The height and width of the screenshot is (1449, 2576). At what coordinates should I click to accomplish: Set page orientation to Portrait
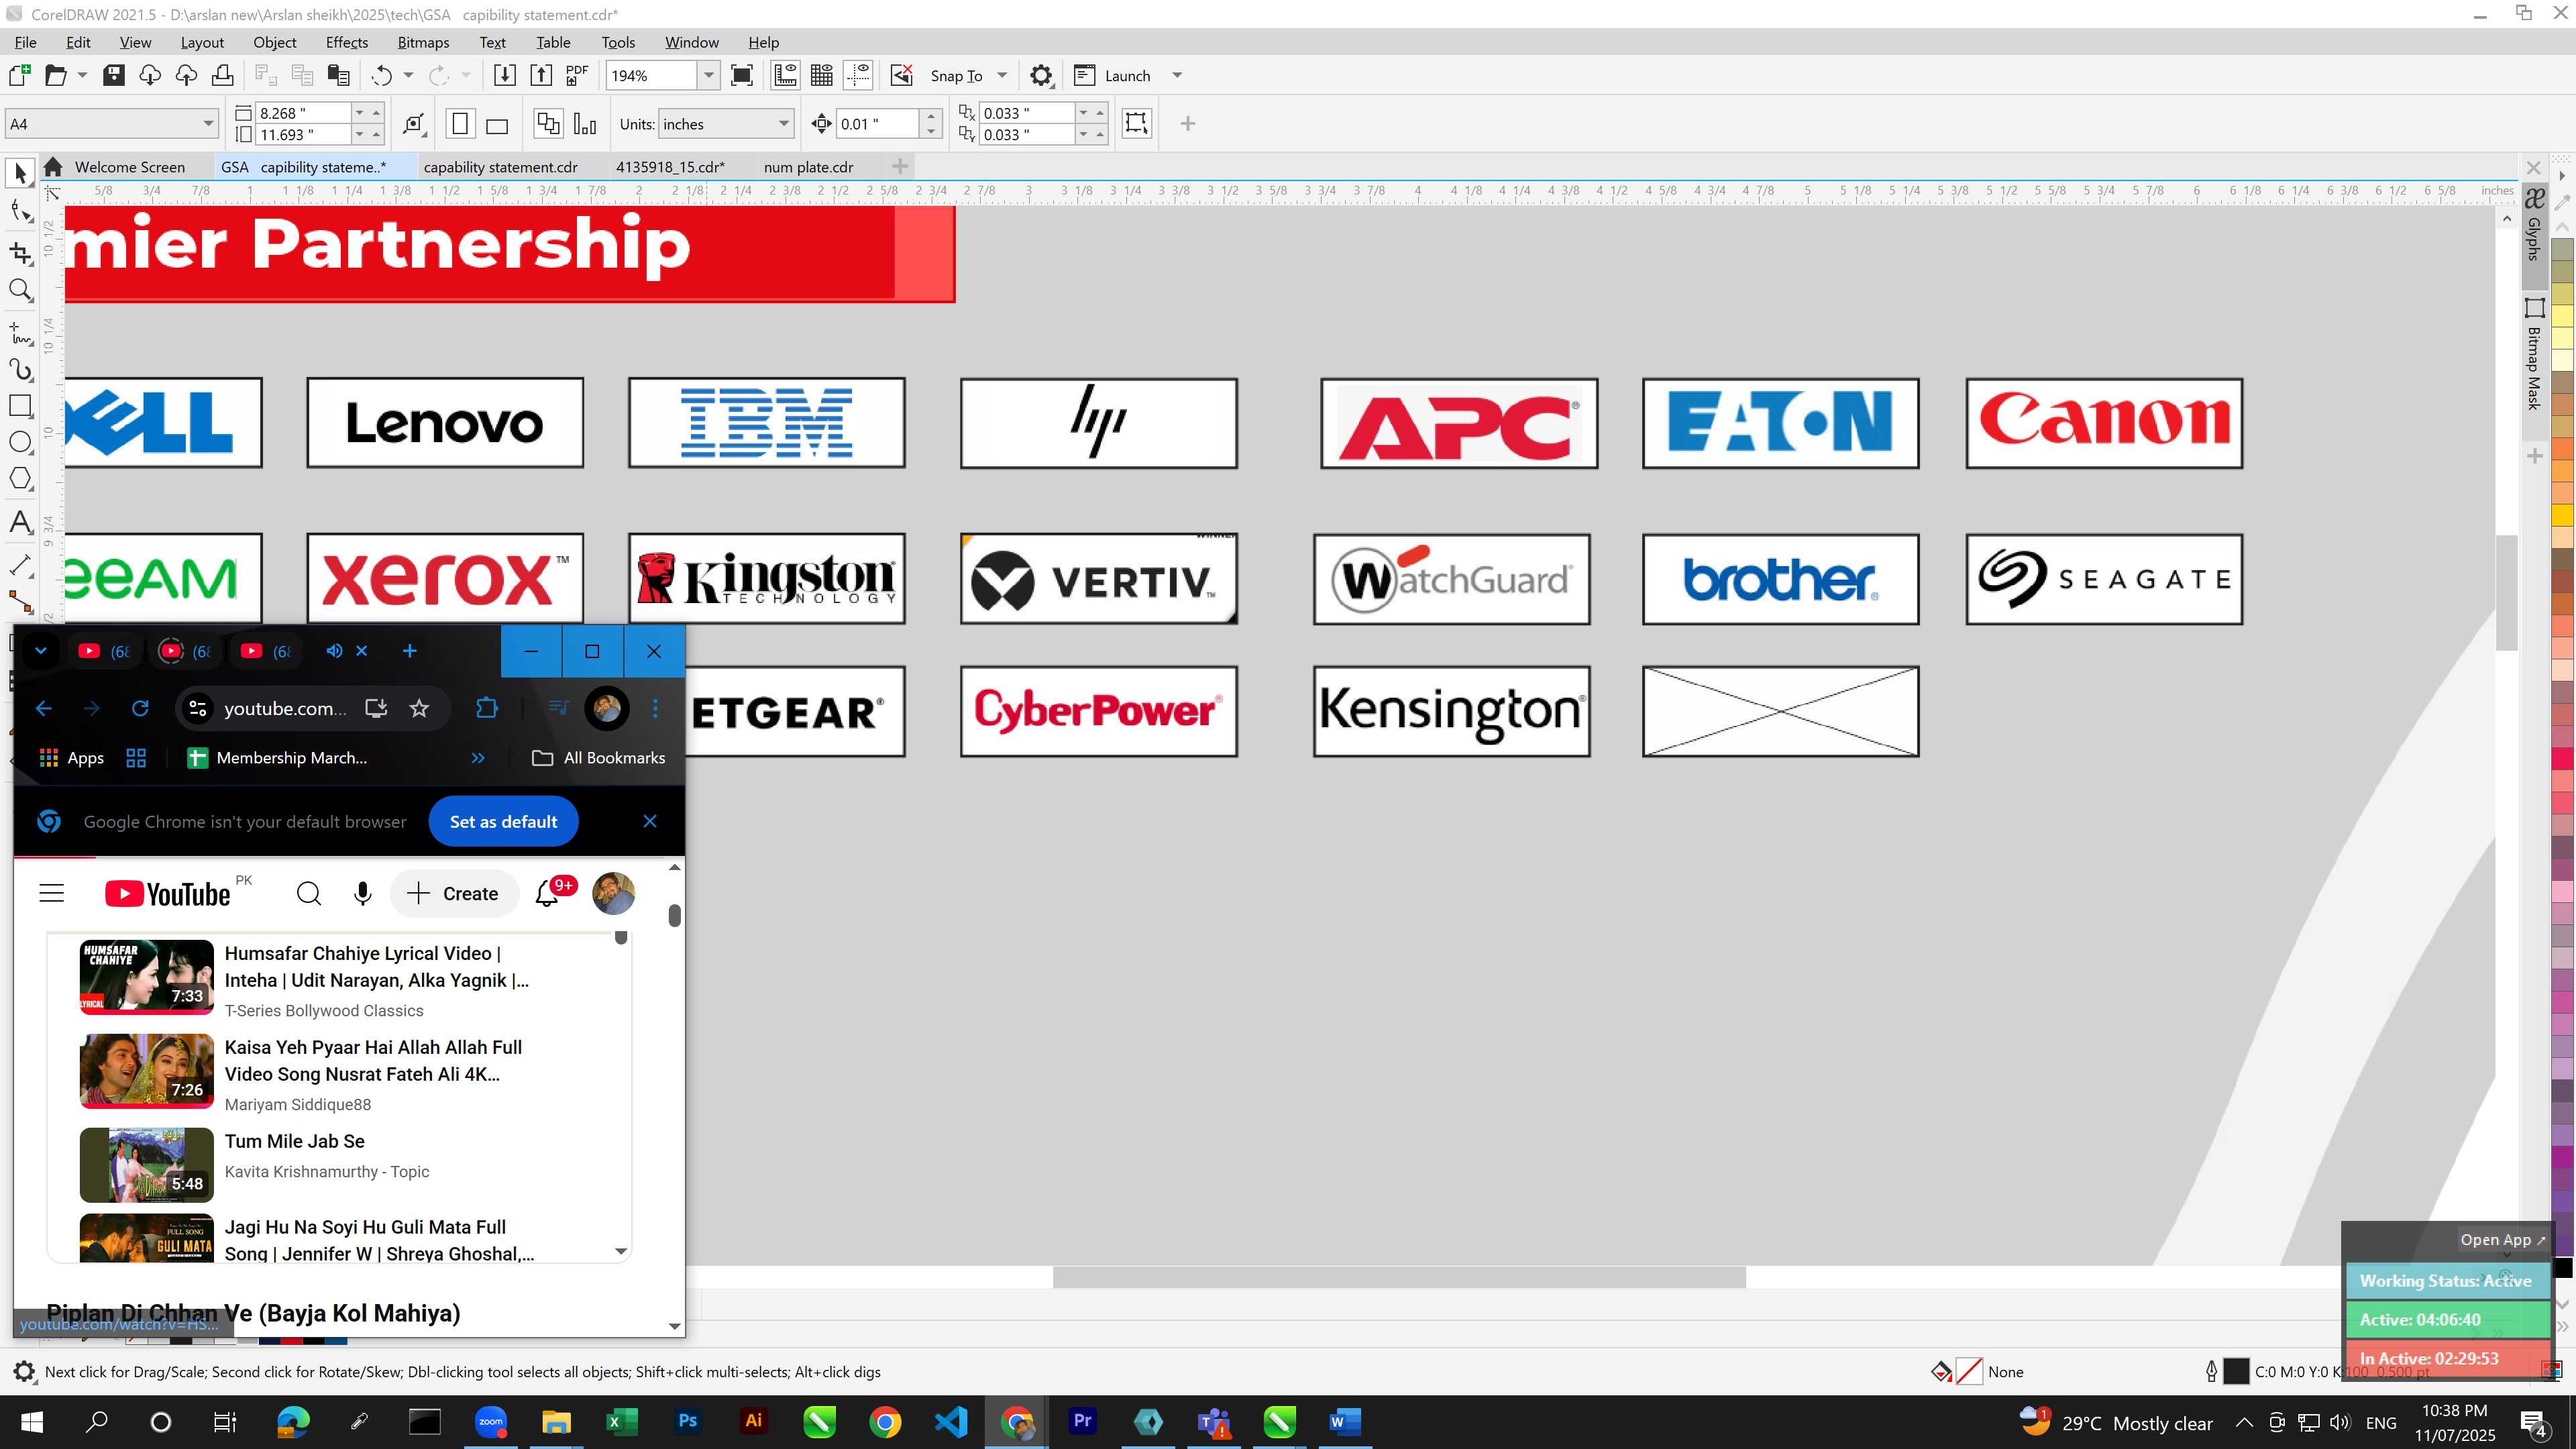click(x=460, y=124)
